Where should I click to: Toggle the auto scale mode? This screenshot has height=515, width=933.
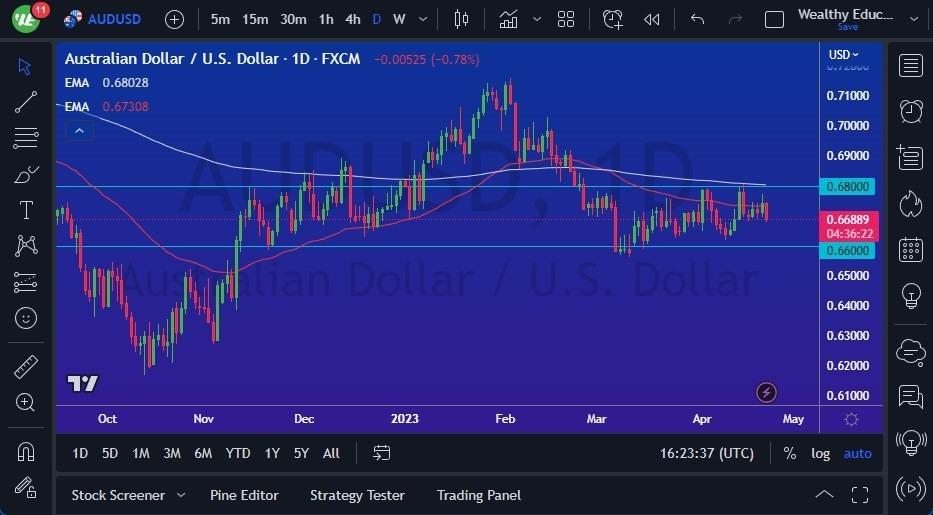click(857, 454)
